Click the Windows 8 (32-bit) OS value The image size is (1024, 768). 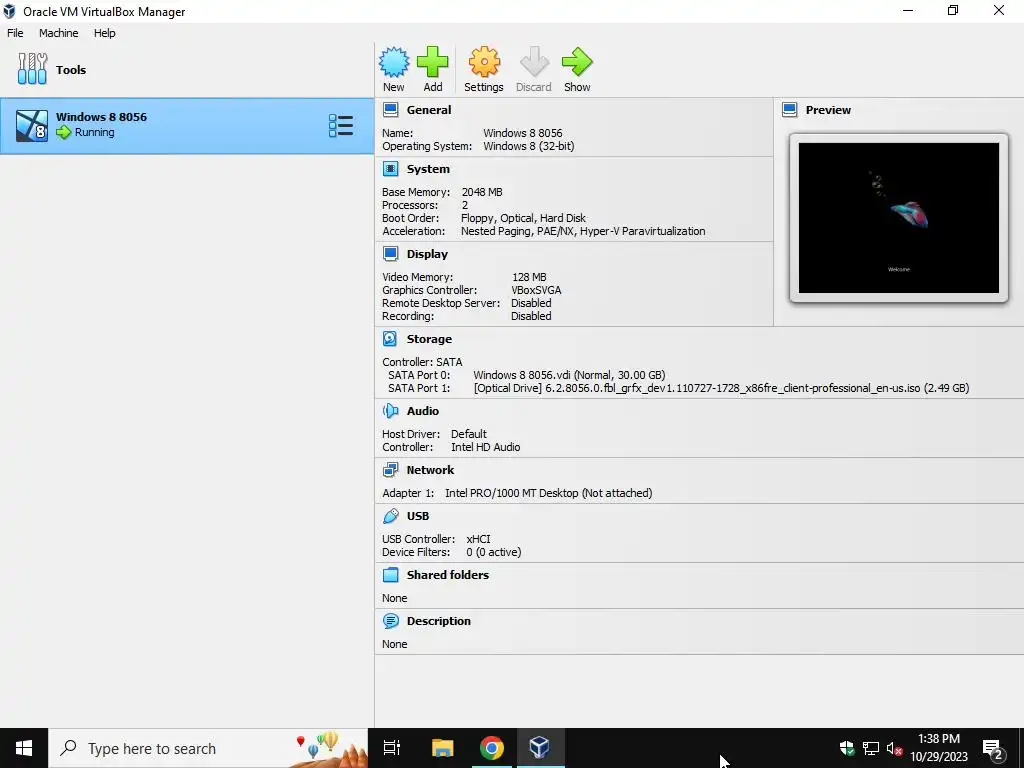click(528, 146)
